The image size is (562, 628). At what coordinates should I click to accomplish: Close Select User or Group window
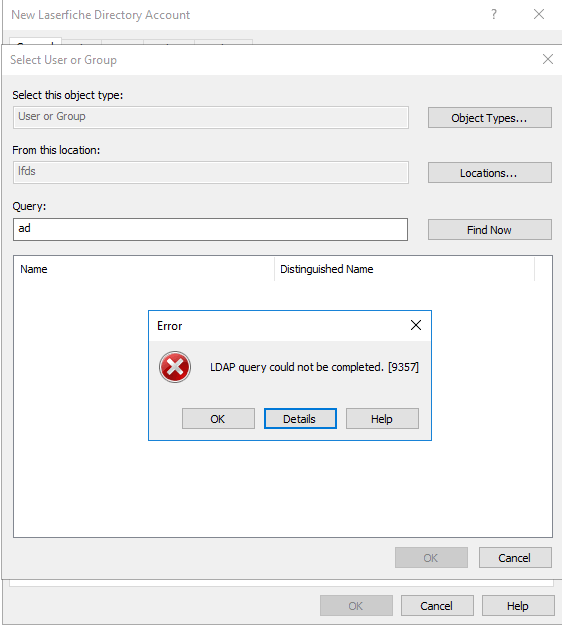(548, 59)
